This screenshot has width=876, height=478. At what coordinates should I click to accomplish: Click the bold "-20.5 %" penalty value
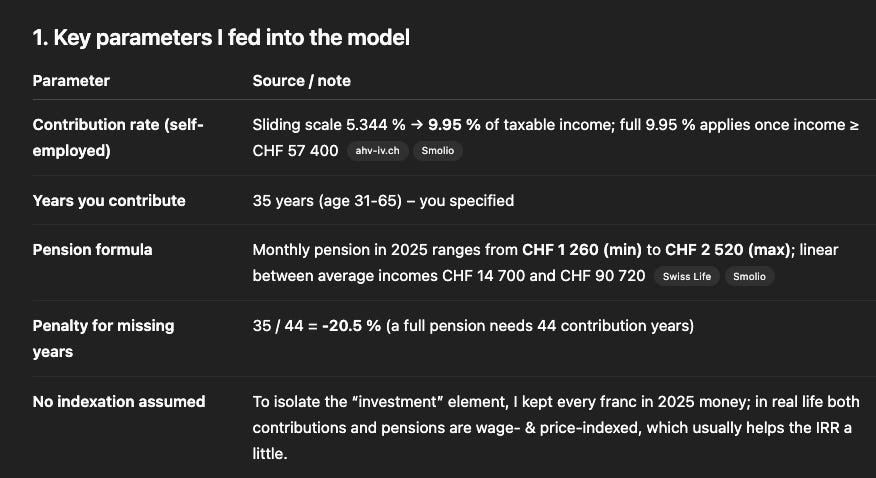pyautogui.click(x=351, y=325)
